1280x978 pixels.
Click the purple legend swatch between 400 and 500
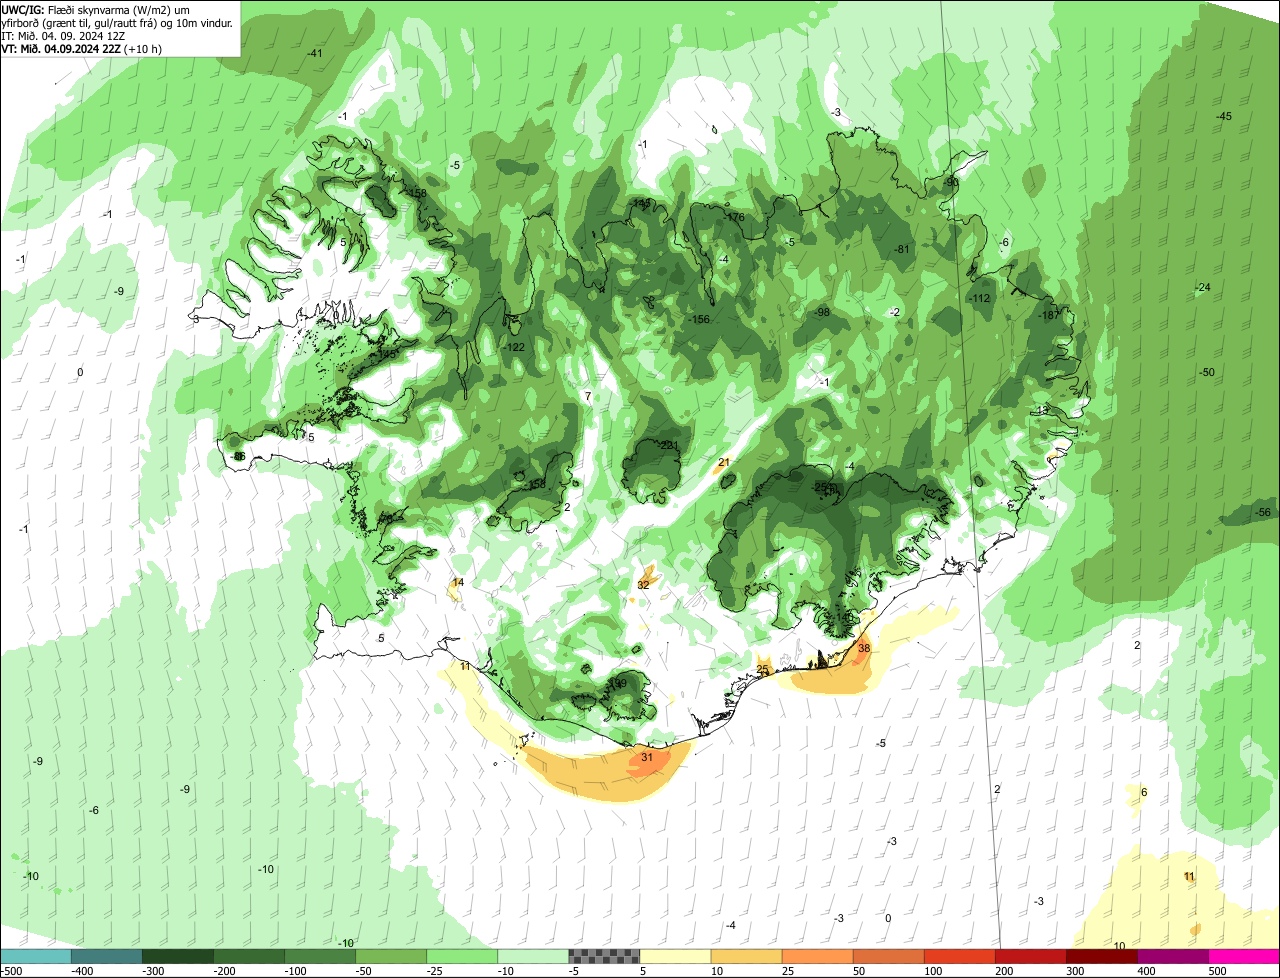tap(1172, 956)
